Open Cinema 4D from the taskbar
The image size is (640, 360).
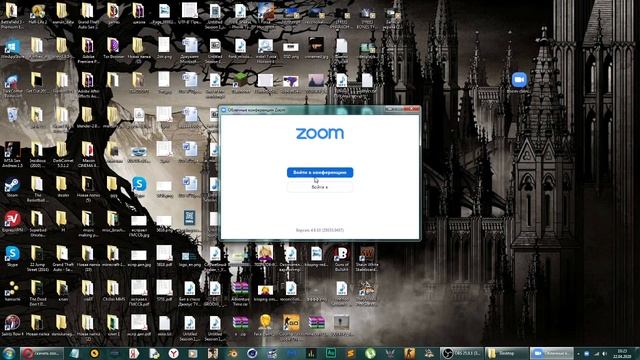click(x=252, y=353)
